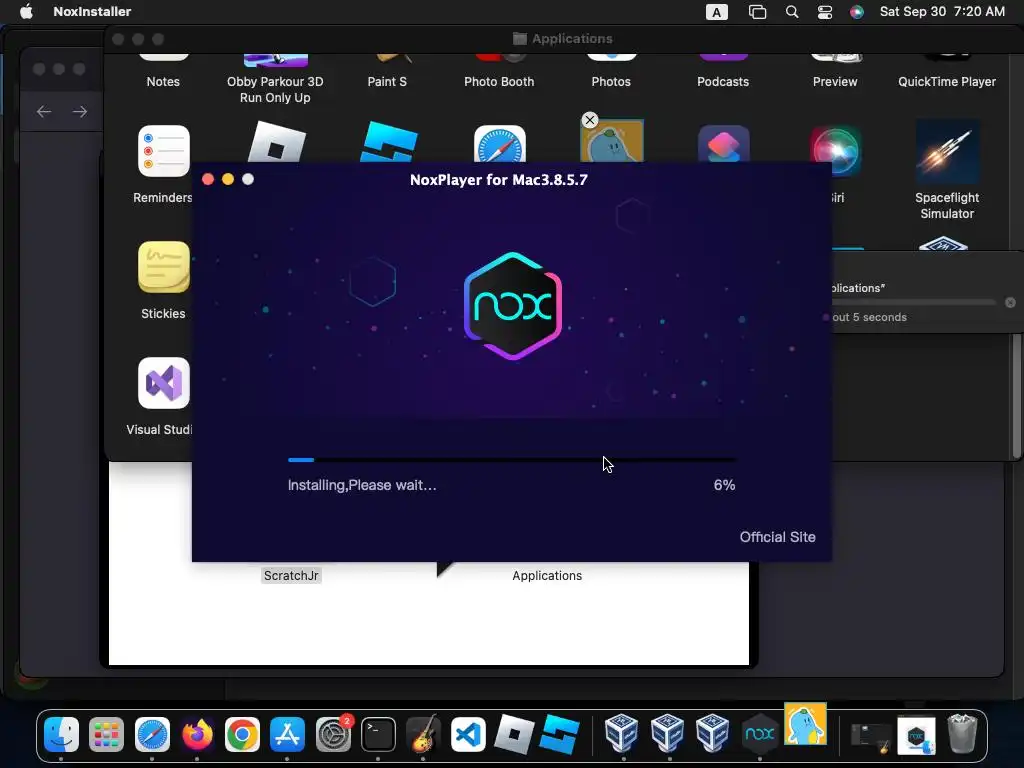Viewport: 1024px width, 768px height.
Task: Cancel the copy progress dialog
Action: (1010, 302)
